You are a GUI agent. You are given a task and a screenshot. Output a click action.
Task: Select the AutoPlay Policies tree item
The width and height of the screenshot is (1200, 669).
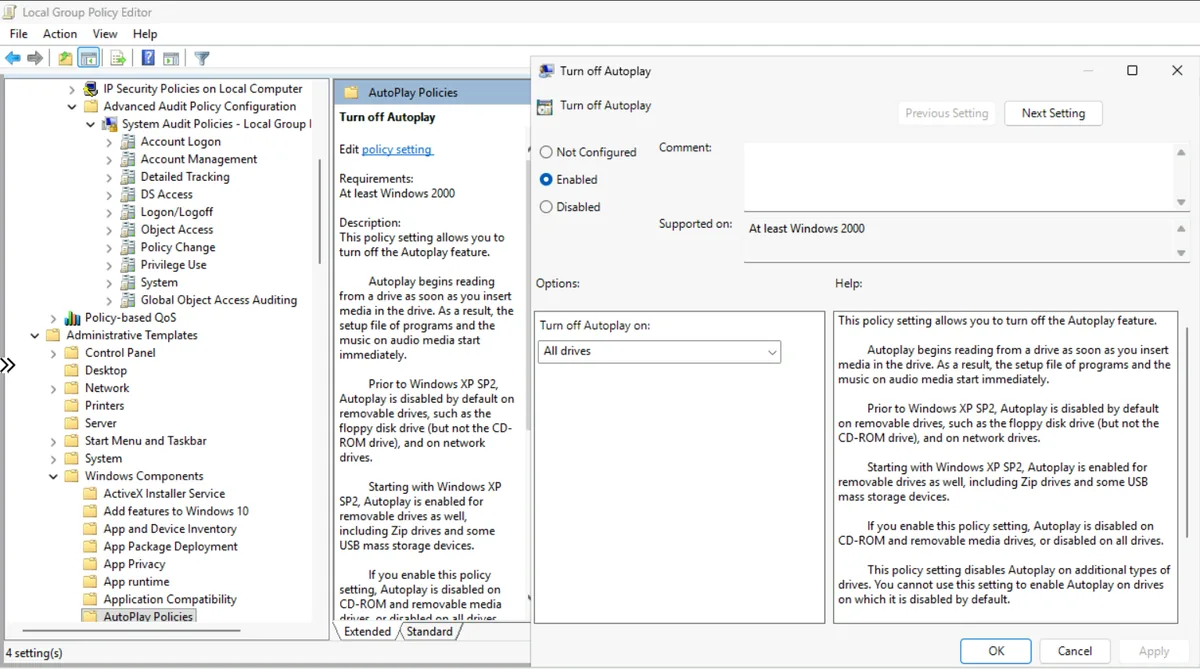click(148, 617)
